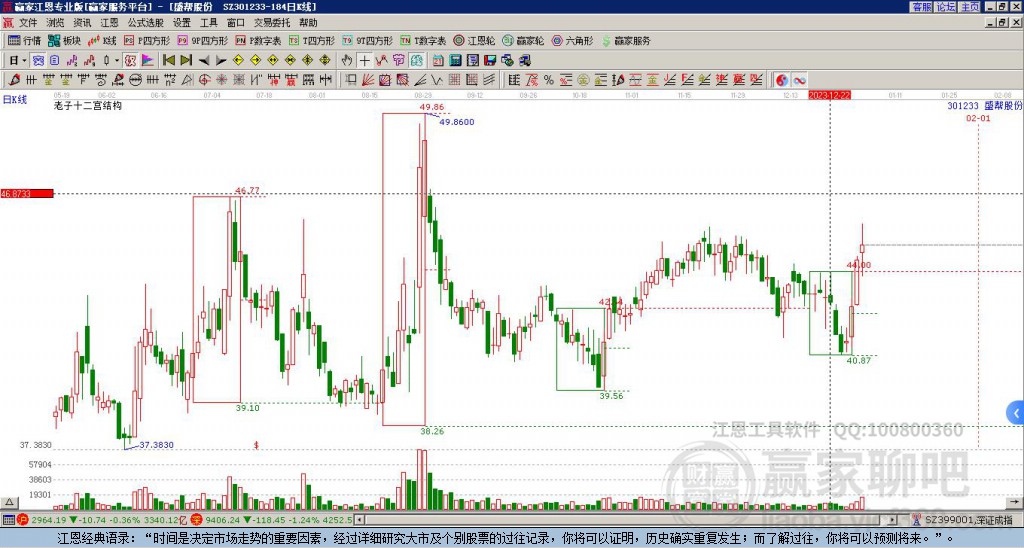Open the 主页 link in title bar
The height and width of the screenshot is (548, 1024).
coord(969,7)
